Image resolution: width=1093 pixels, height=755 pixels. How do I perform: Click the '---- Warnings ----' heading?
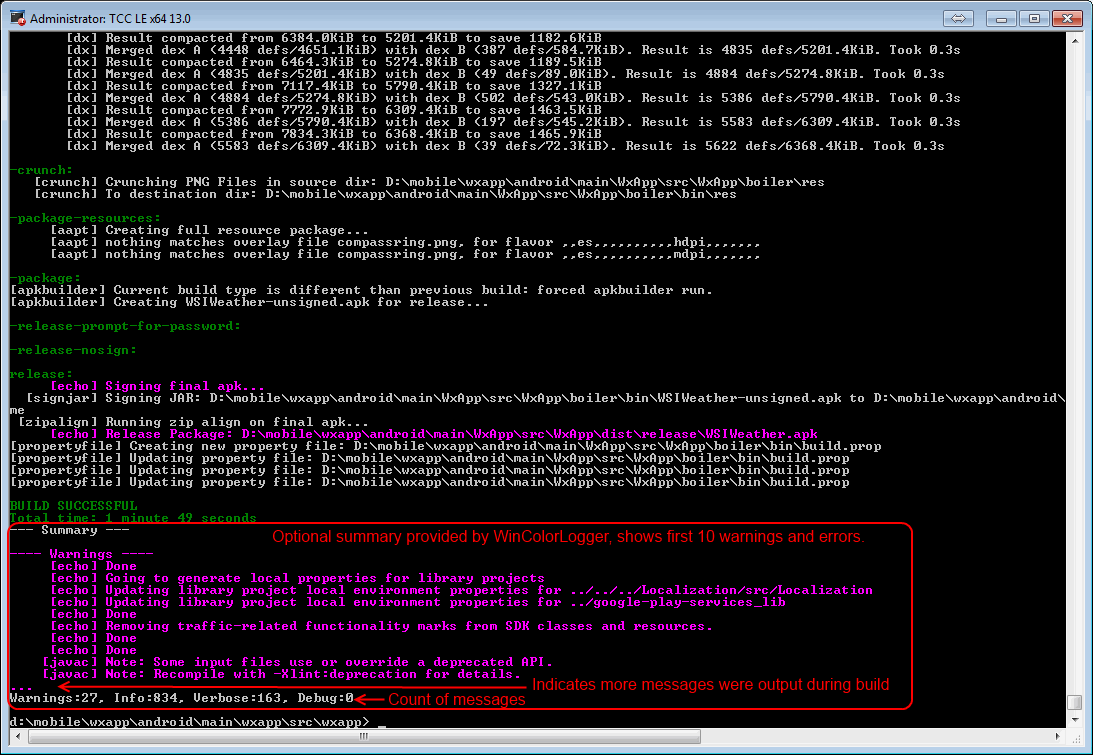[x=81, y=554]
